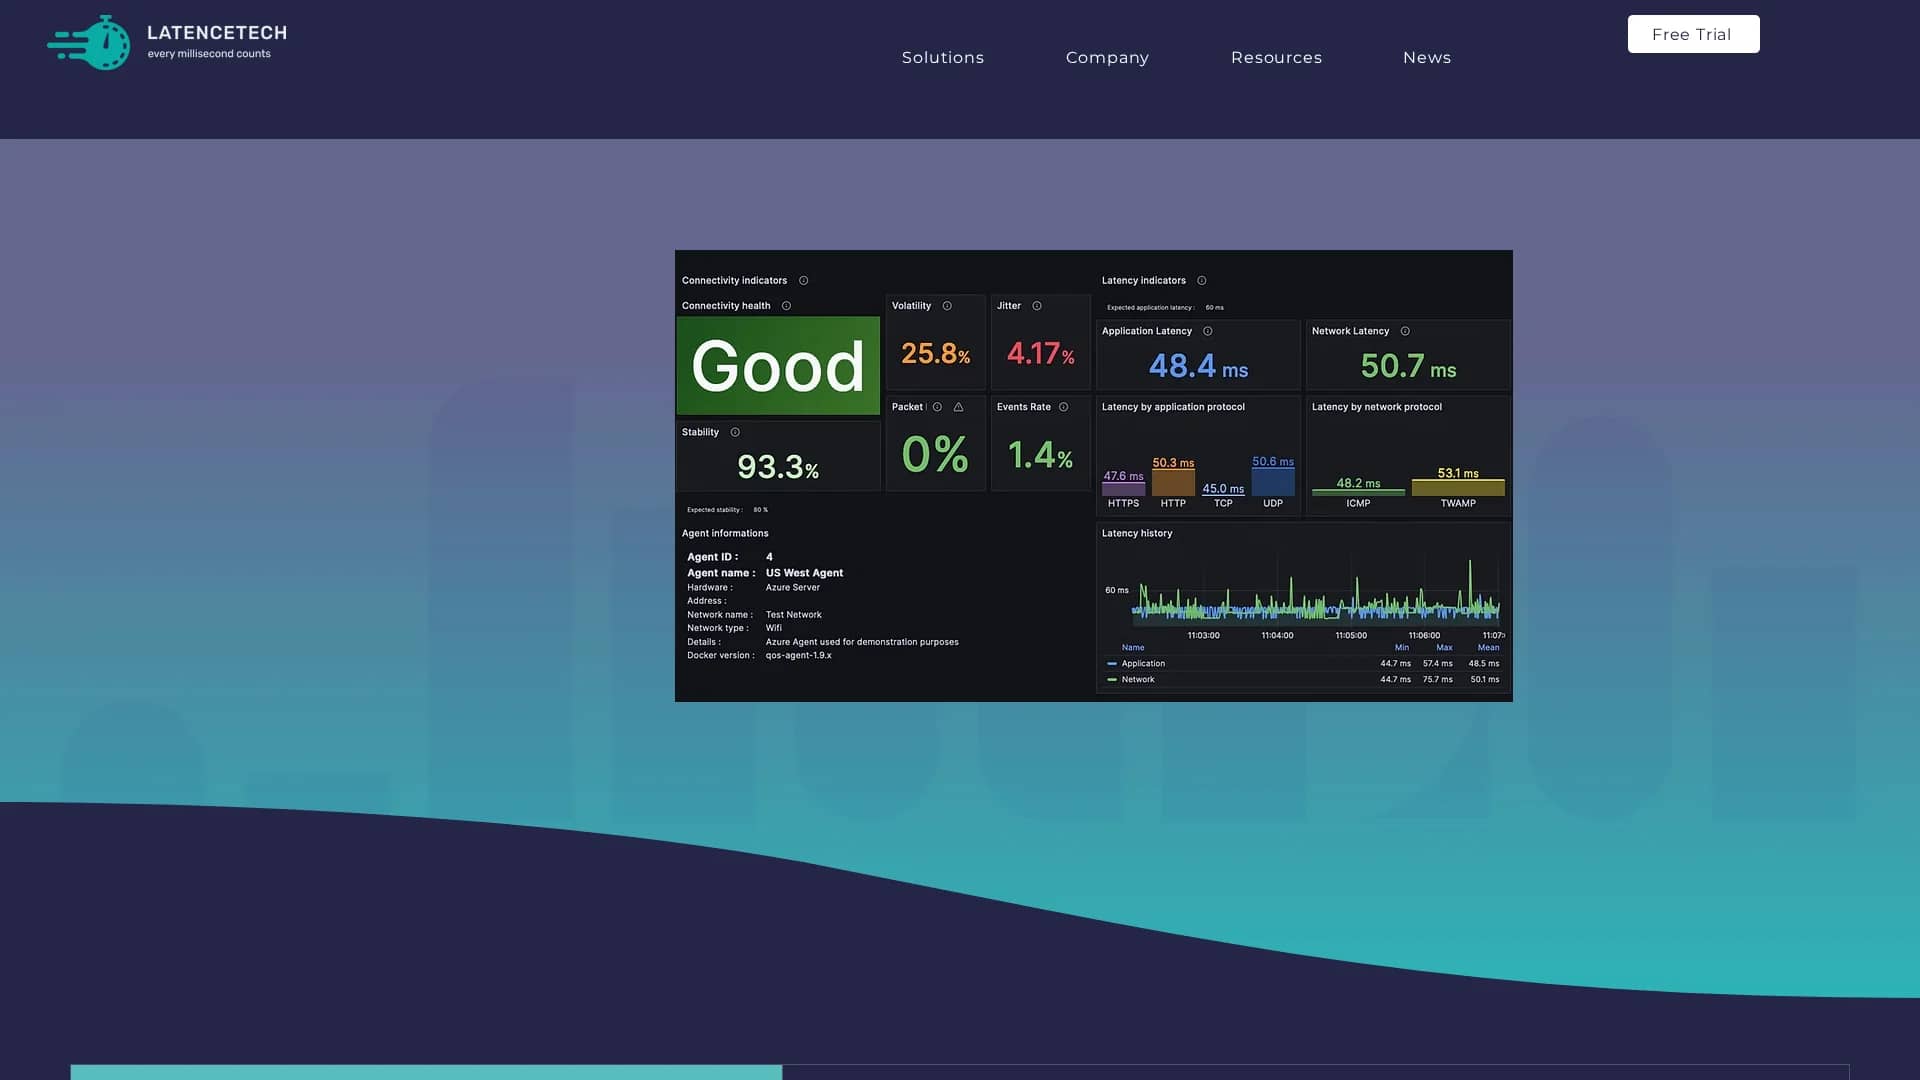Screen dimensions: 1920x1080
Task: Sort legend by Min column
Action: coord(1402,648)
